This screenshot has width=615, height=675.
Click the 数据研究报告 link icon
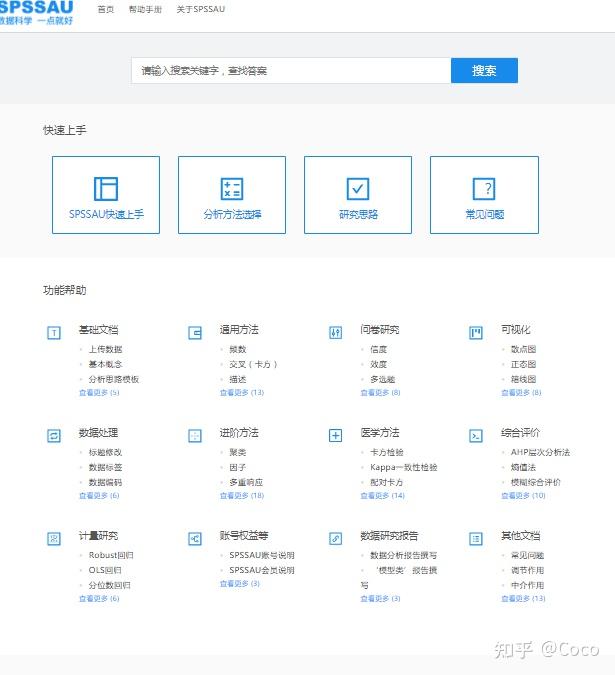tap(336, 539)
